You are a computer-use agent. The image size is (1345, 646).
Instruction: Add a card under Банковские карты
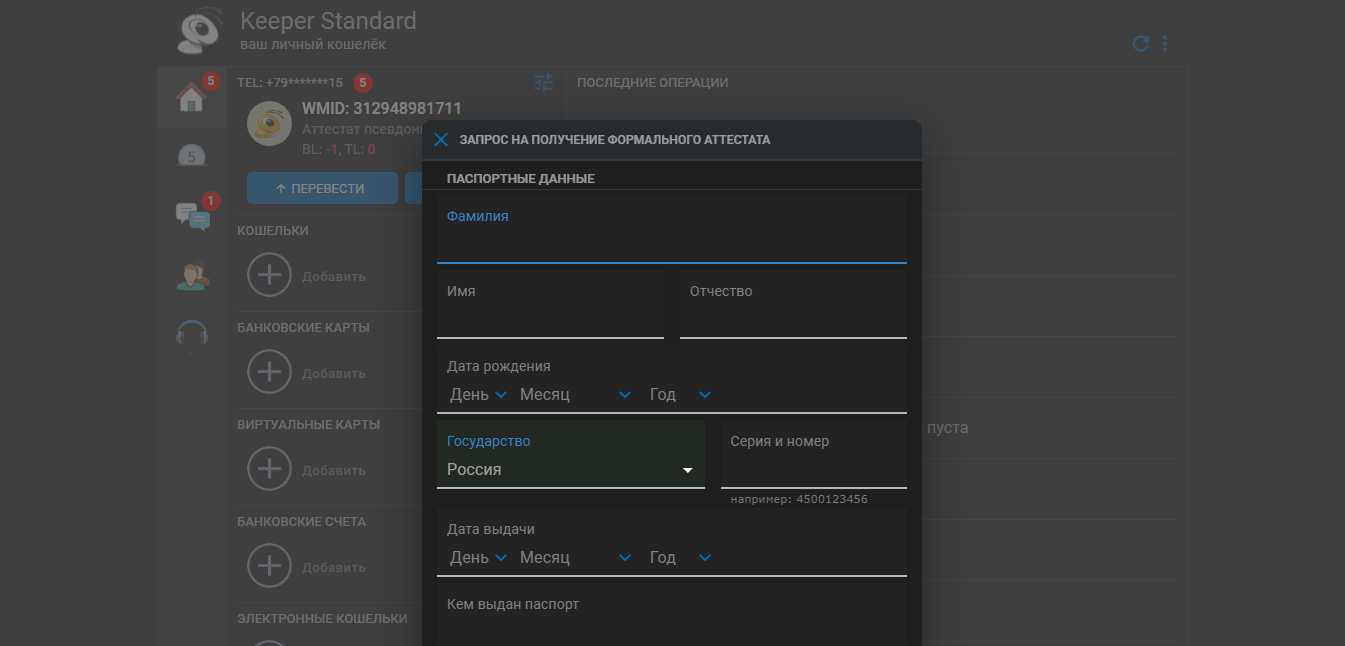(x=269, y=372)
